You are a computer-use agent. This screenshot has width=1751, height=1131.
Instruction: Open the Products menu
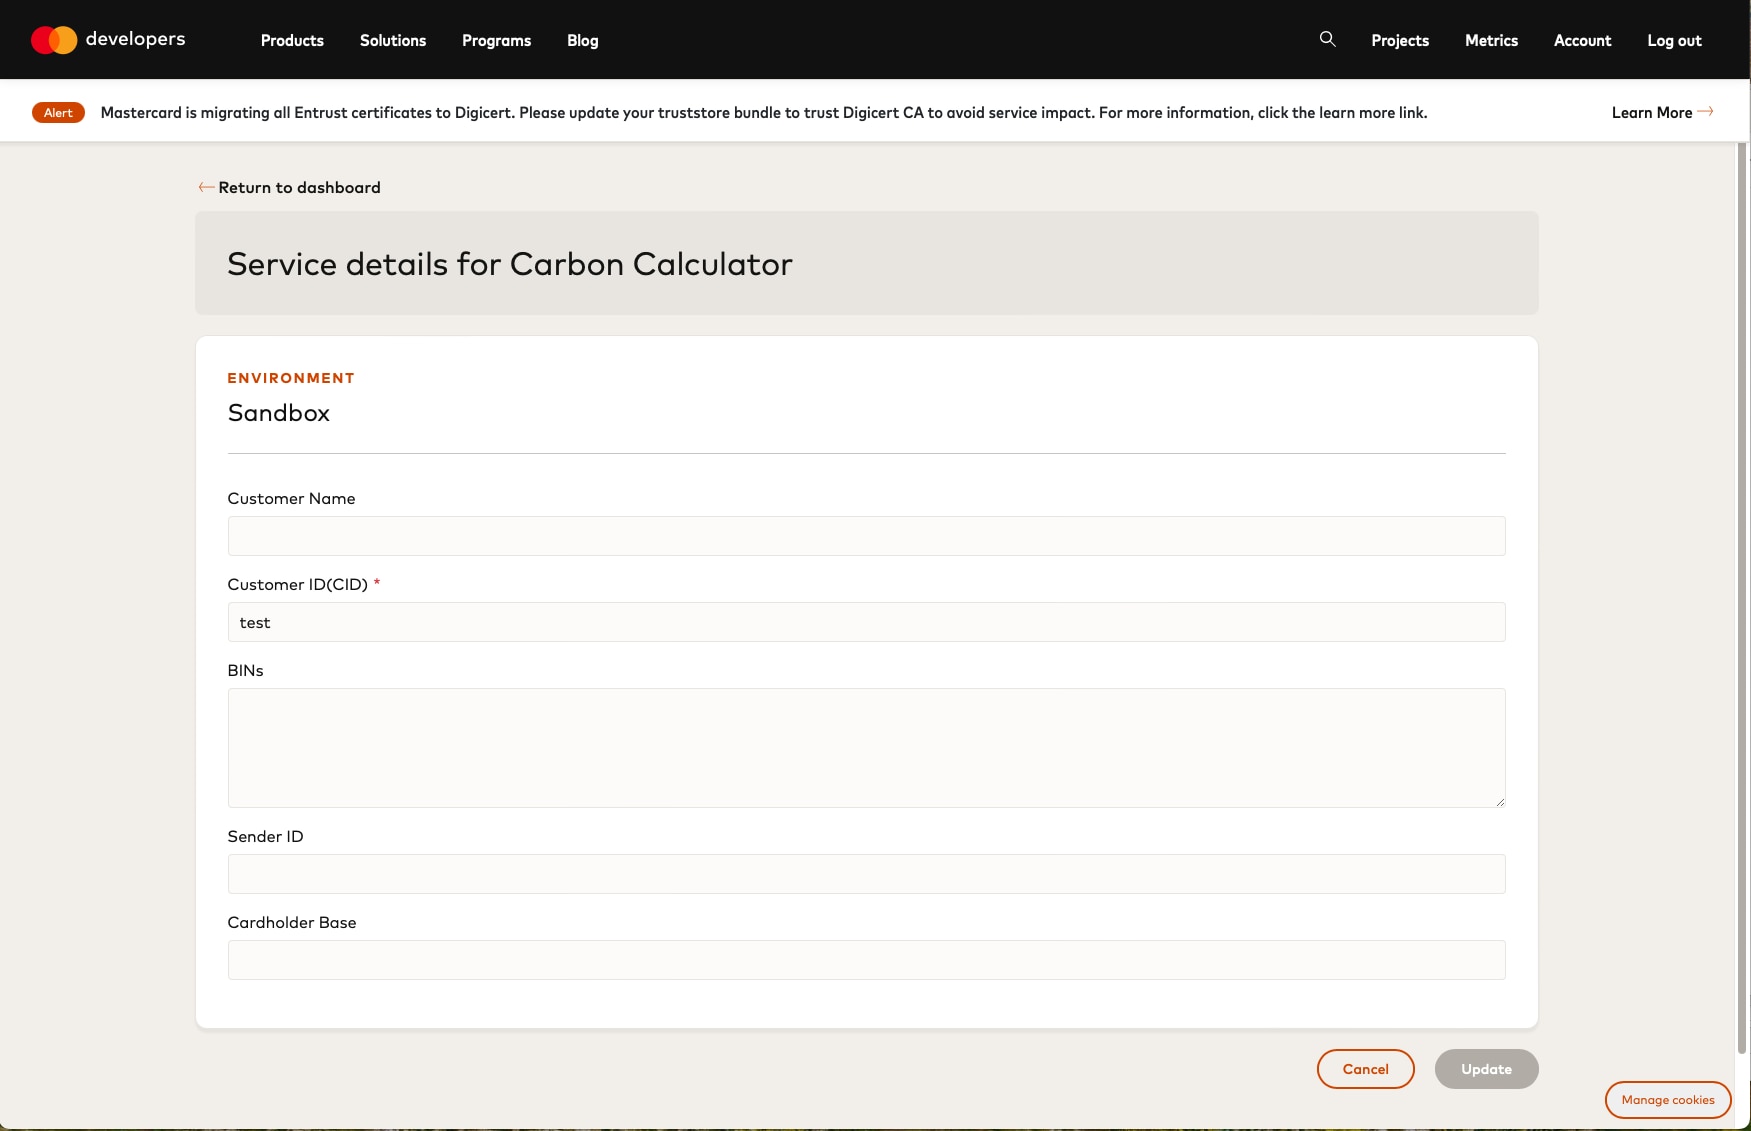click(292, 40)
